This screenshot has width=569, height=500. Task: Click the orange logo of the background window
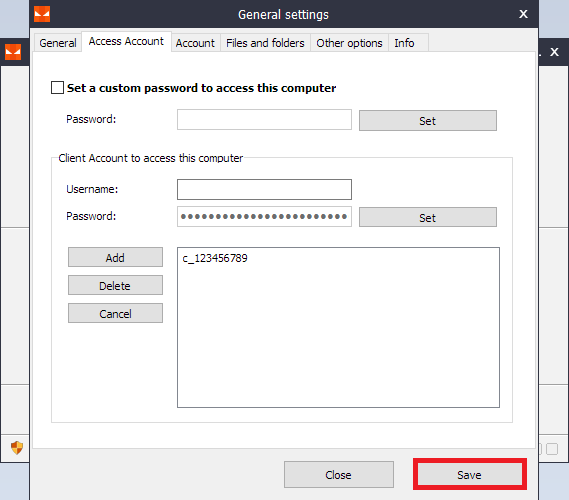[x=13, y=52]
